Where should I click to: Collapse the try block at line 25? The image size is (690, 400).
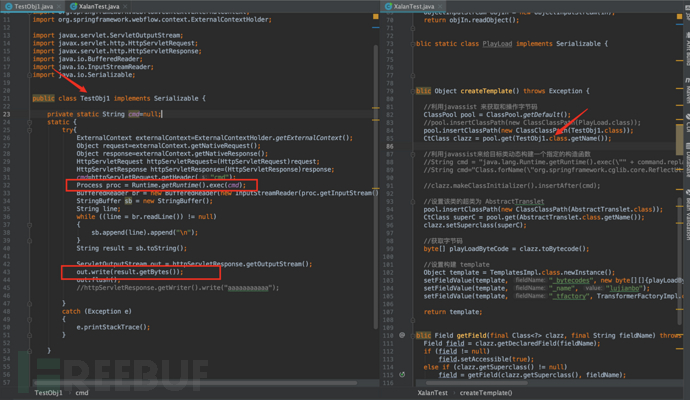(29, 130)
